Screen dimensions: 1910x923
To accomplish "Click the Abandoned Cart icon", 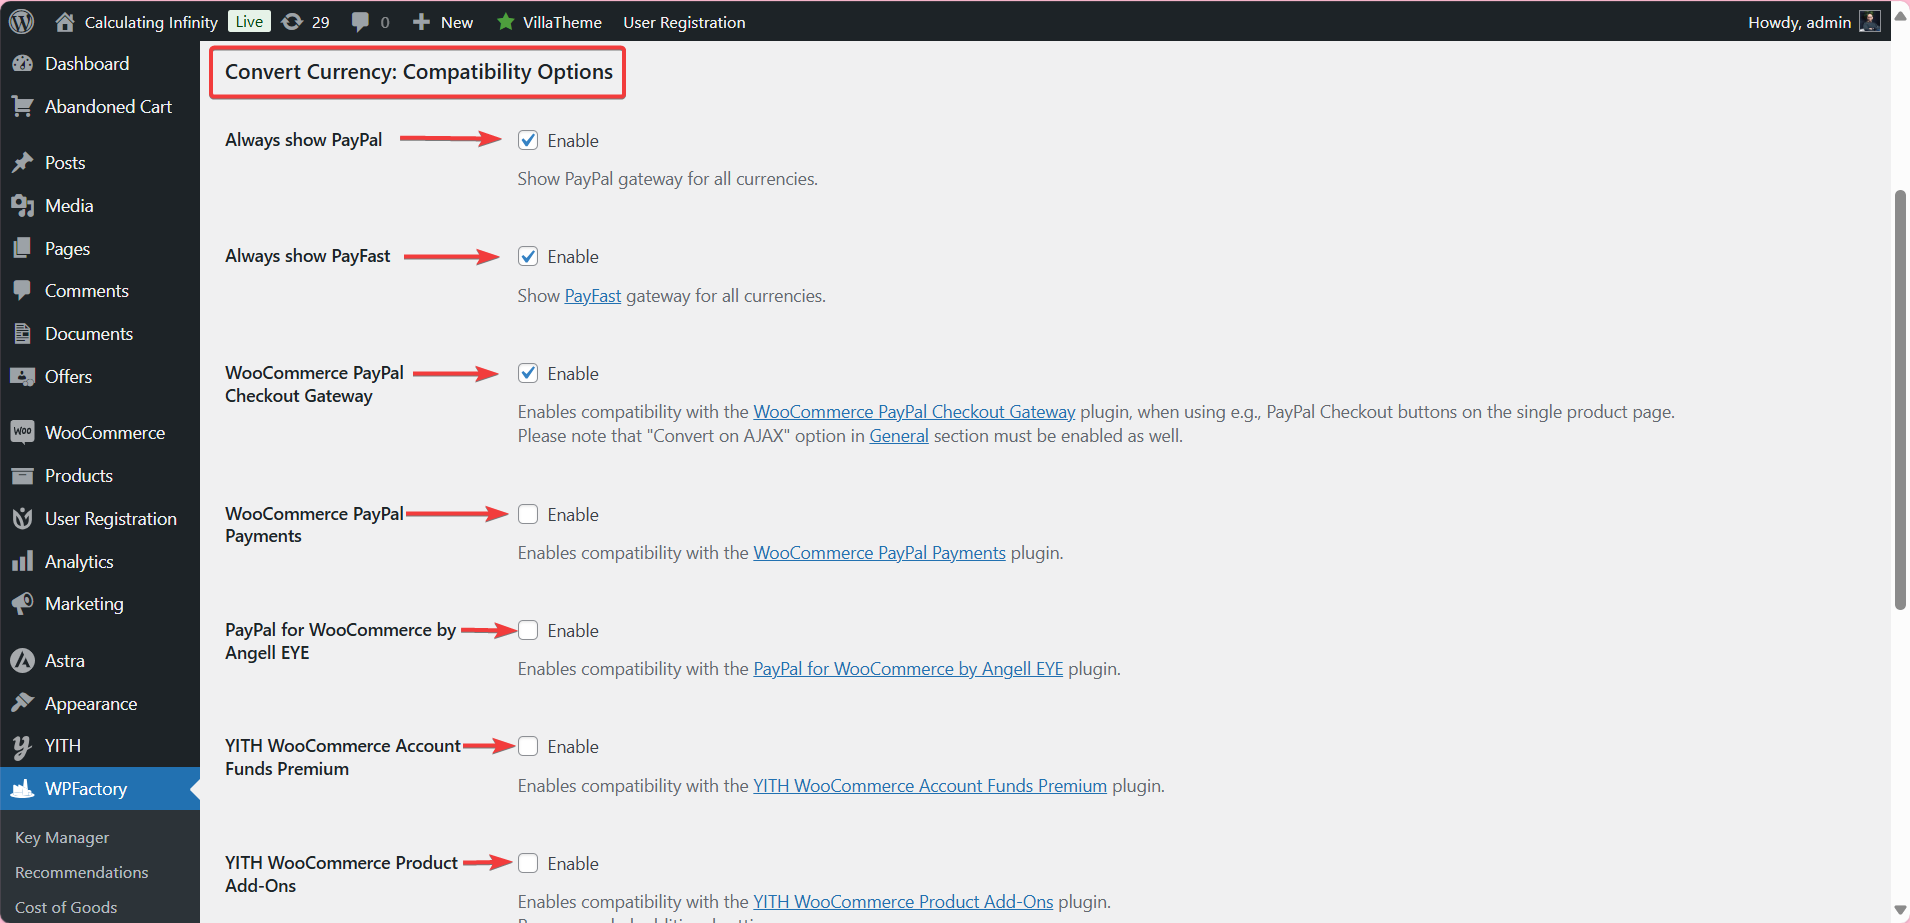I will 22,106.
